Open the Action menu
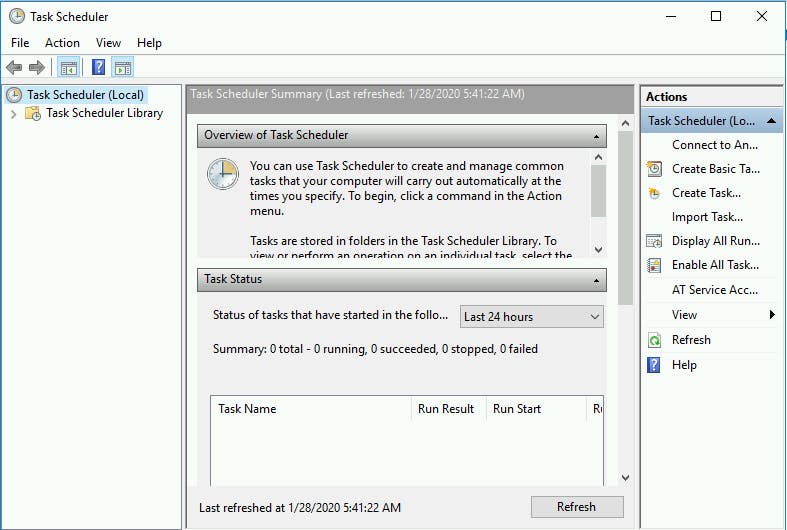The width and height of the screenshot is (787, 530). pyautogui.click(x=62, y=43)
